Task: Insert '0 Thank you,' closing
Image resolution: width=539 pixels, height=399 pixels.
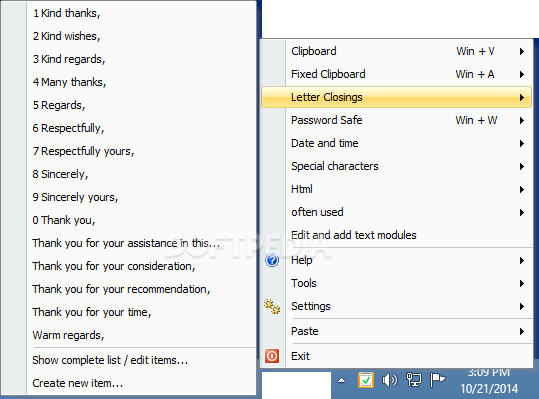Action: pos(129,220)
